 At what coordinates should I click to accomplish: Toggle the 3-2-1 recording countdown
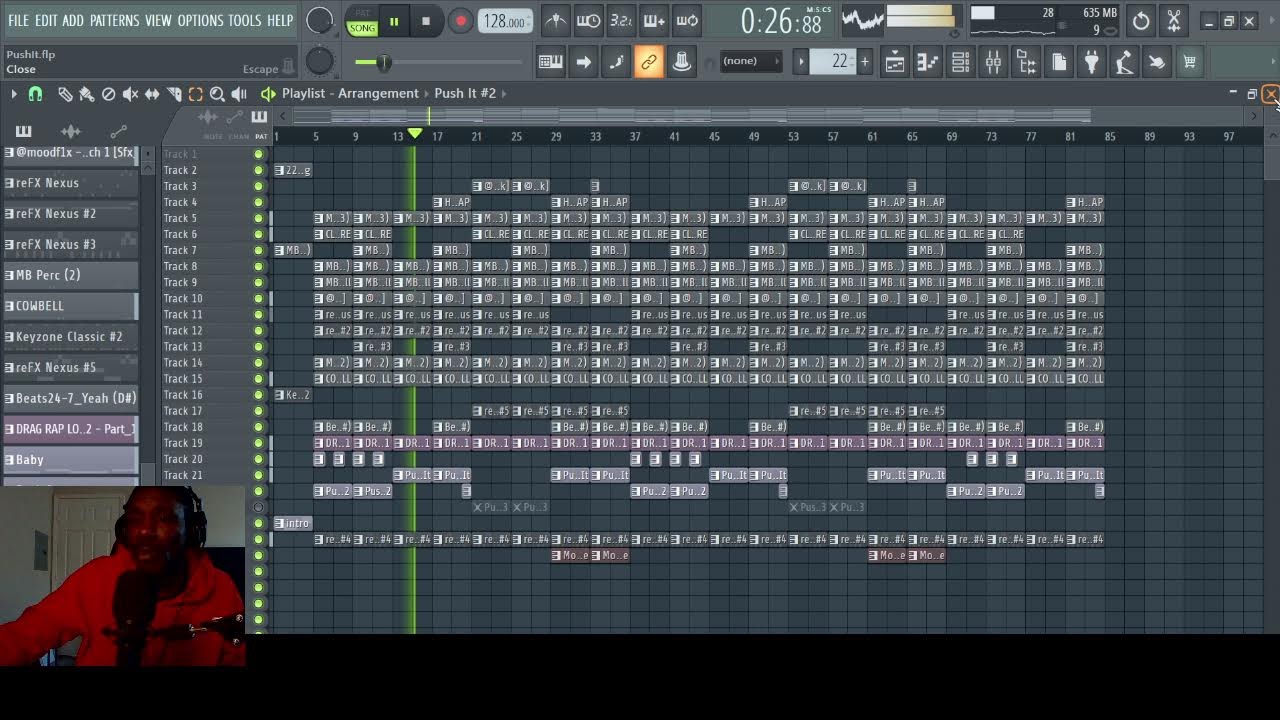(621, 21)
